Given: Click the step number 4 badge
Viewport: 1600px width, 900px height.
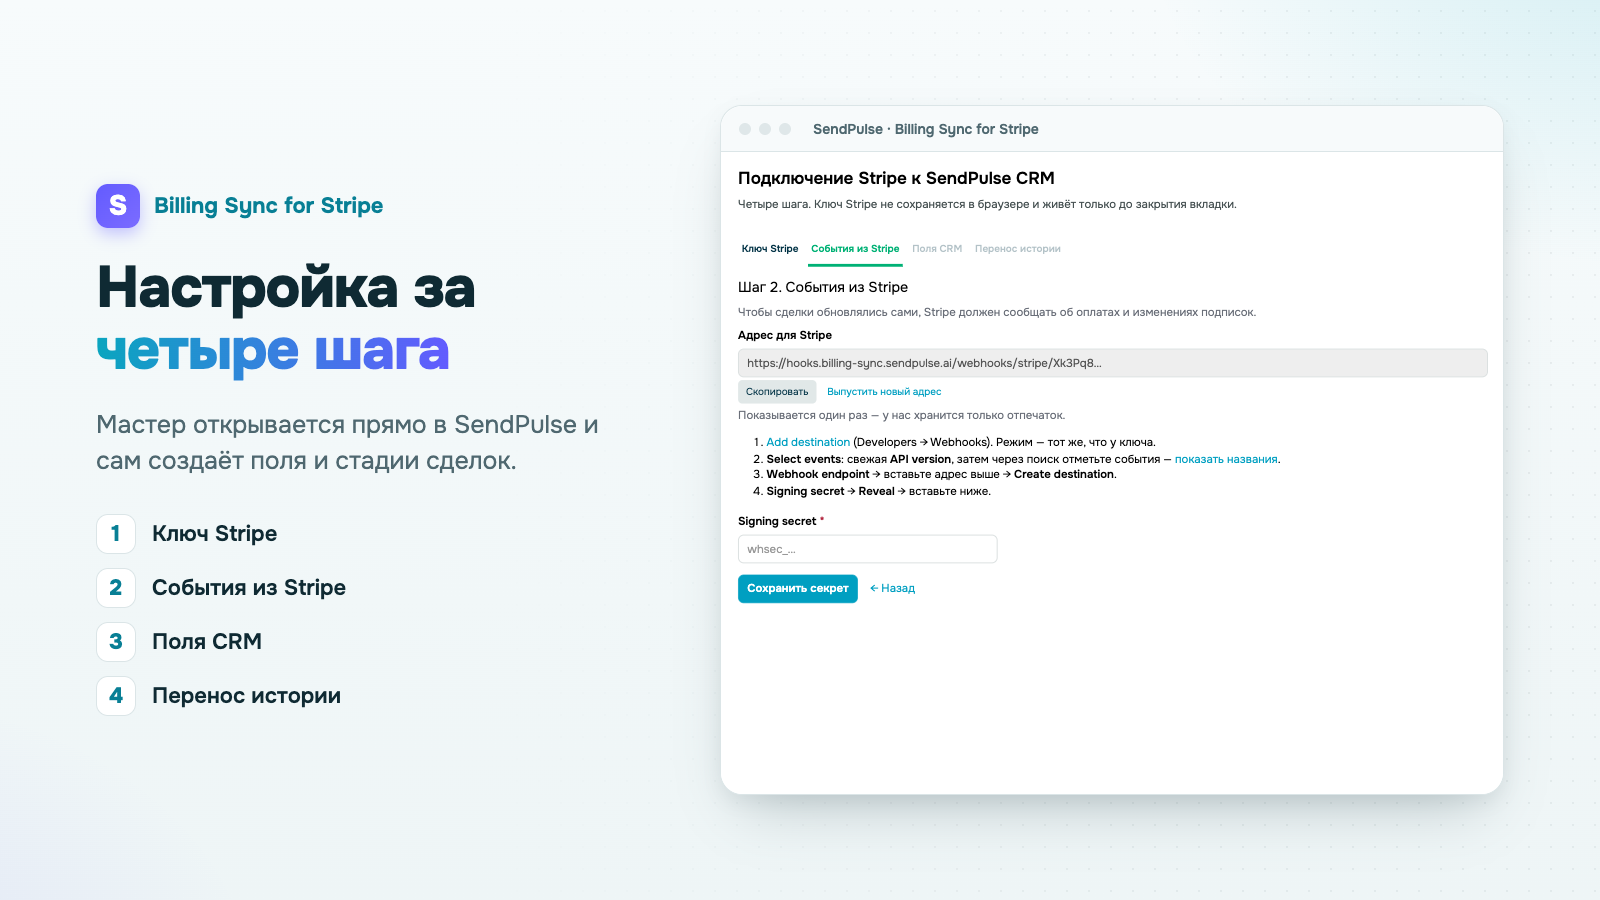Looking at the screenshot, I should tap(116, 696).
